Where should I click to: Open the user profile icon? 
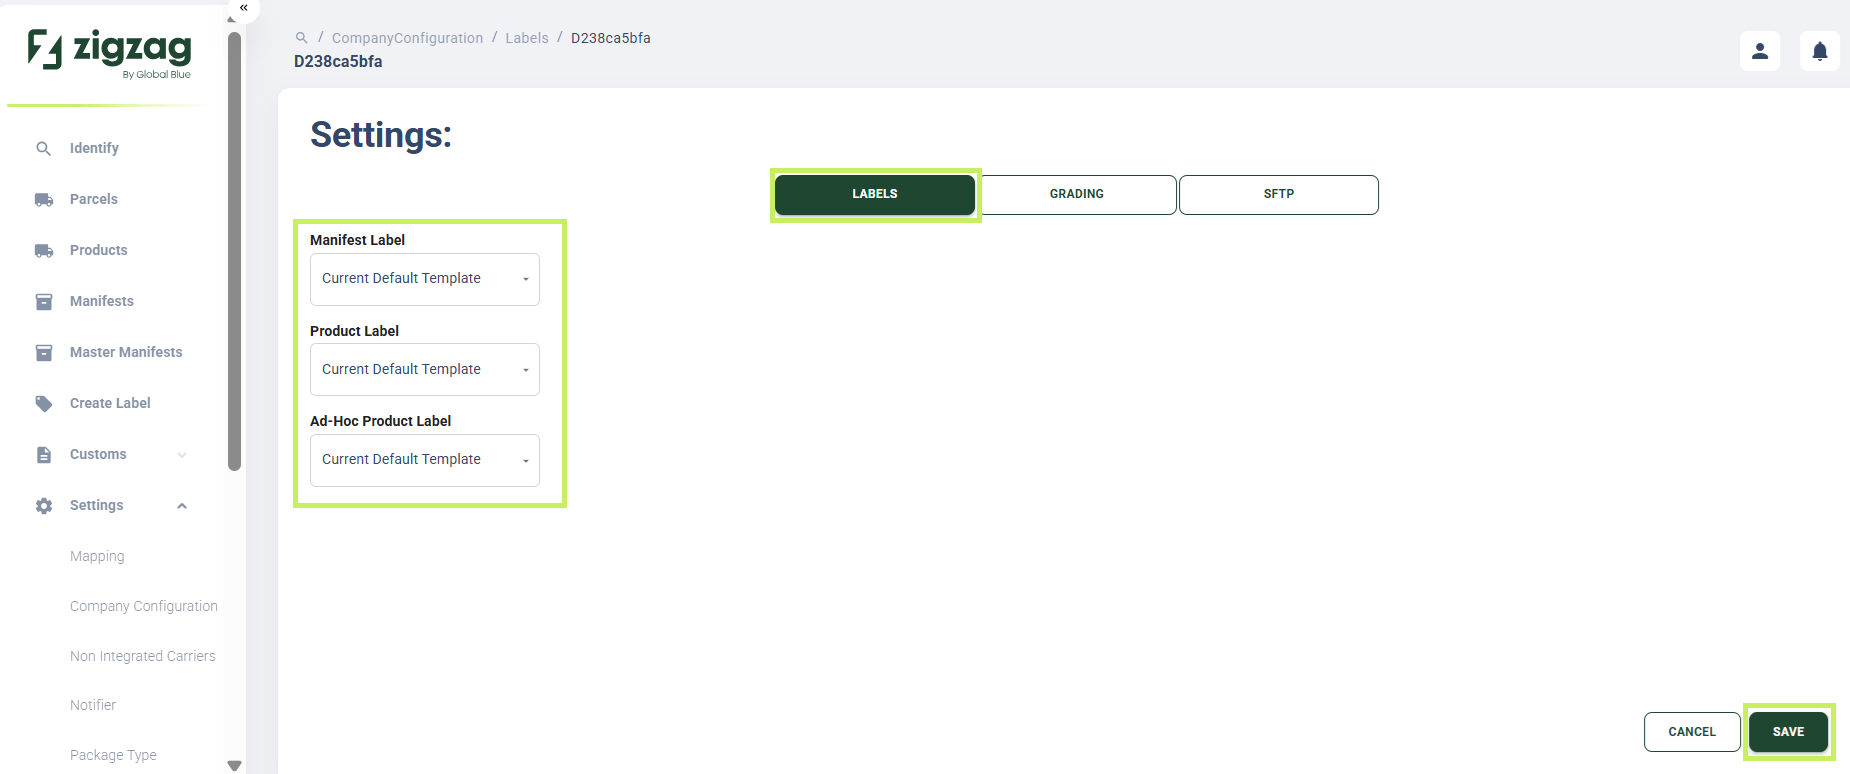(1760, 51)
